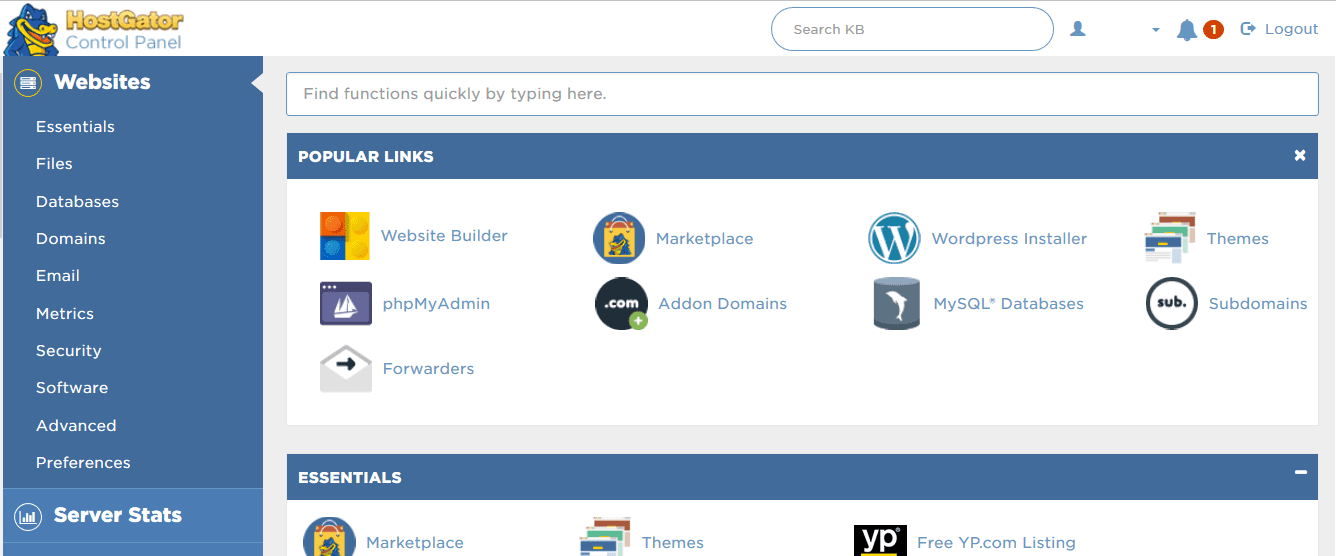Click the Forwarders envelope icon
The height and width of the screenshot is (556, 1336).
click(x=346, y=368)
